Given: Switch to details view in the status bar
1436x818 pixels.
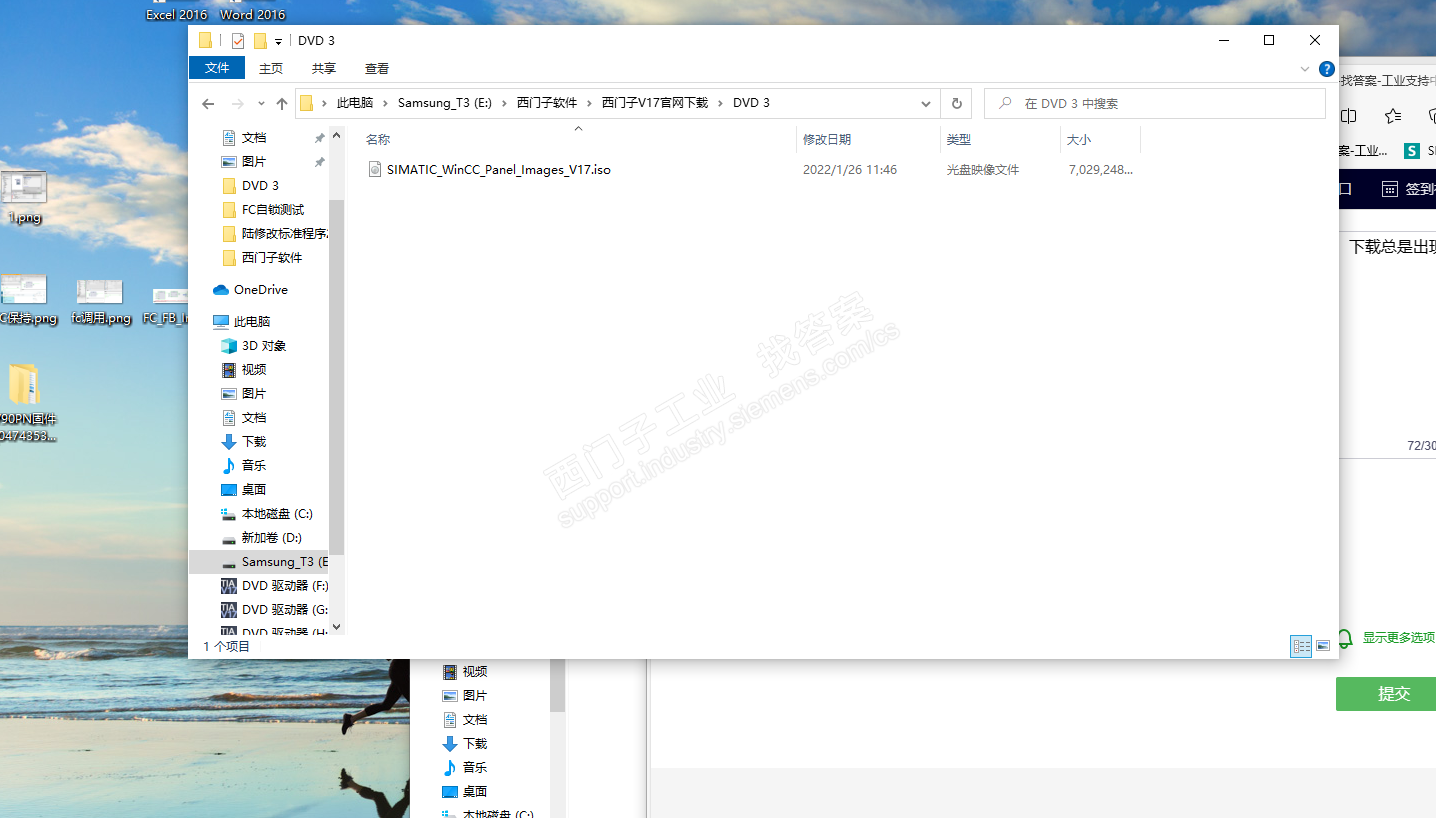Looking at the screenshot, I should click(x=1301, y=646).
